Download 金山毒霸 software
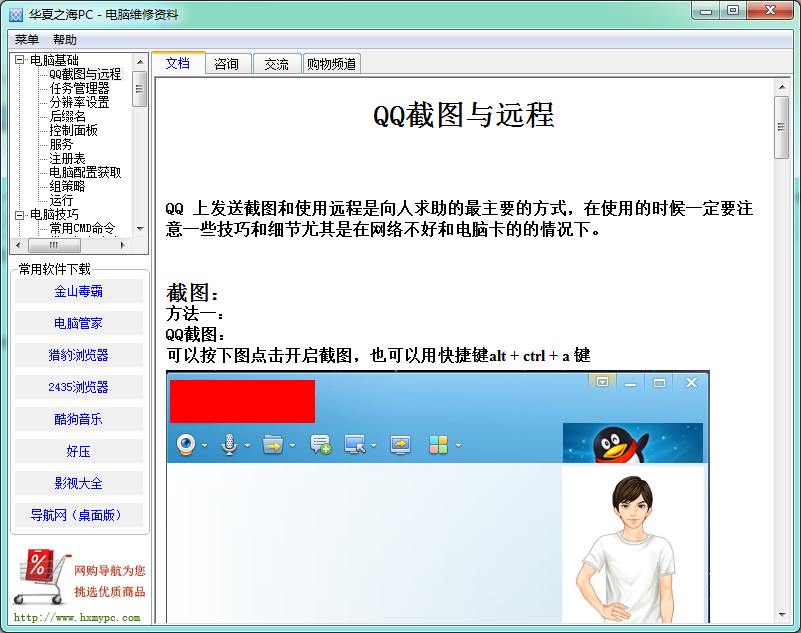The image size is (801, 633). pyautogui.click(x=79, y=291)
